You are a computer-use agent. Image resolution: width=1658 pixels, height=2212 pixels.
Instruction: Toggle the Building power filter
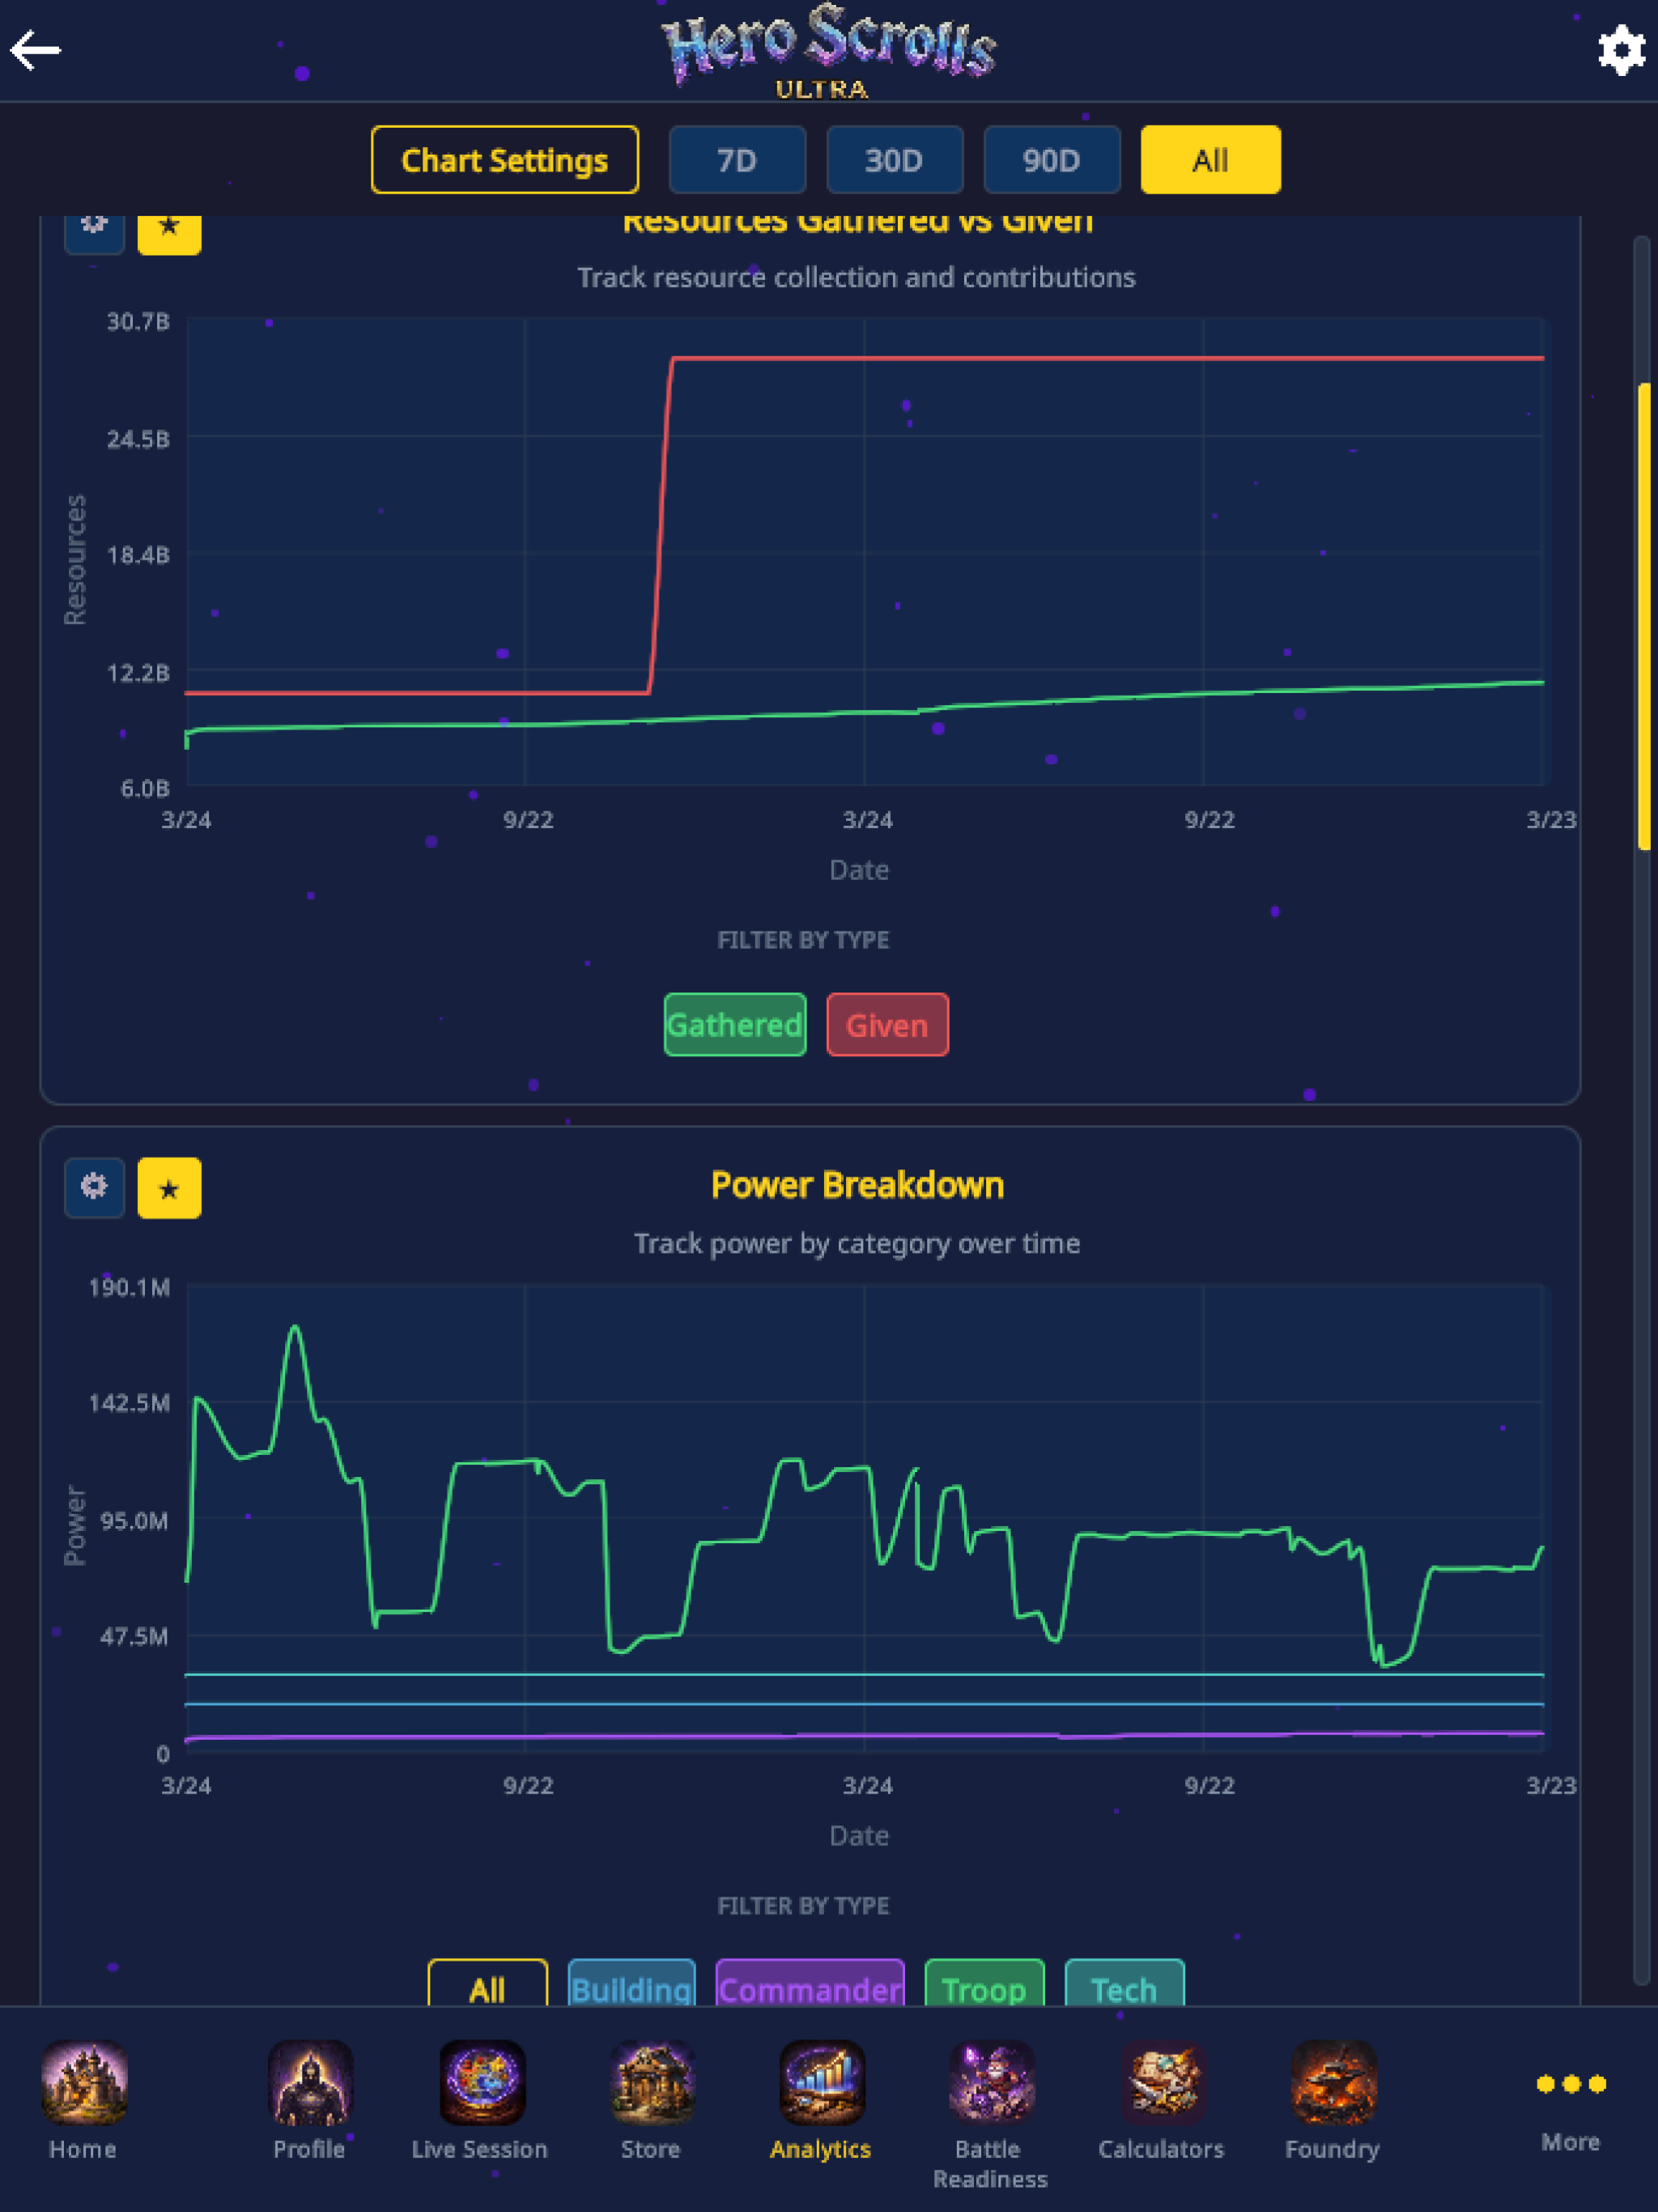[x=632, y=1984]
